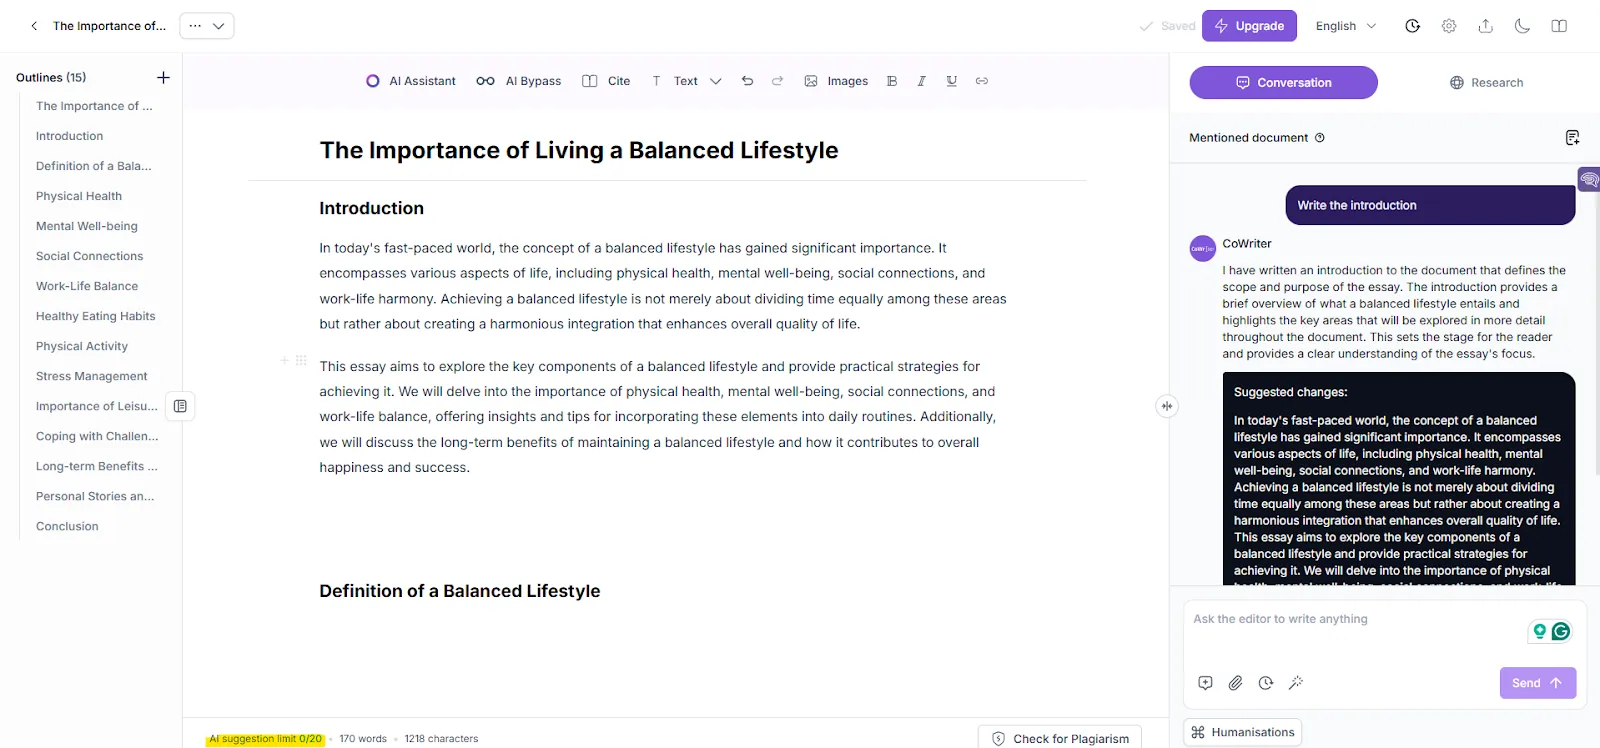Viewport: 1600px width, 748px height.
Task: Click the block drag handle dots icon
Action: pos(301,360)
